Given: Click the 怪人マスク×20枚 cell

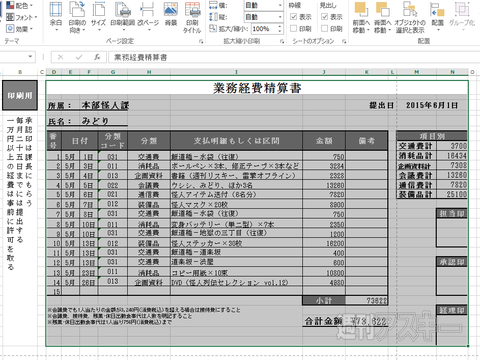Looking at the screenshot, I should [236, 204].
